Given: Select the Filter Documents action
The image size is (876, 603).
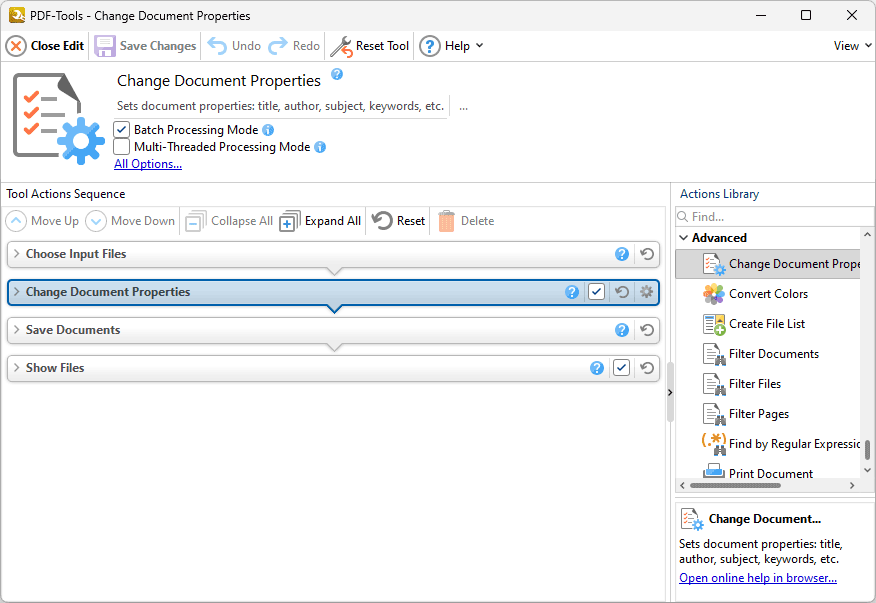Looking at the screenshot, I should point(768,354).
